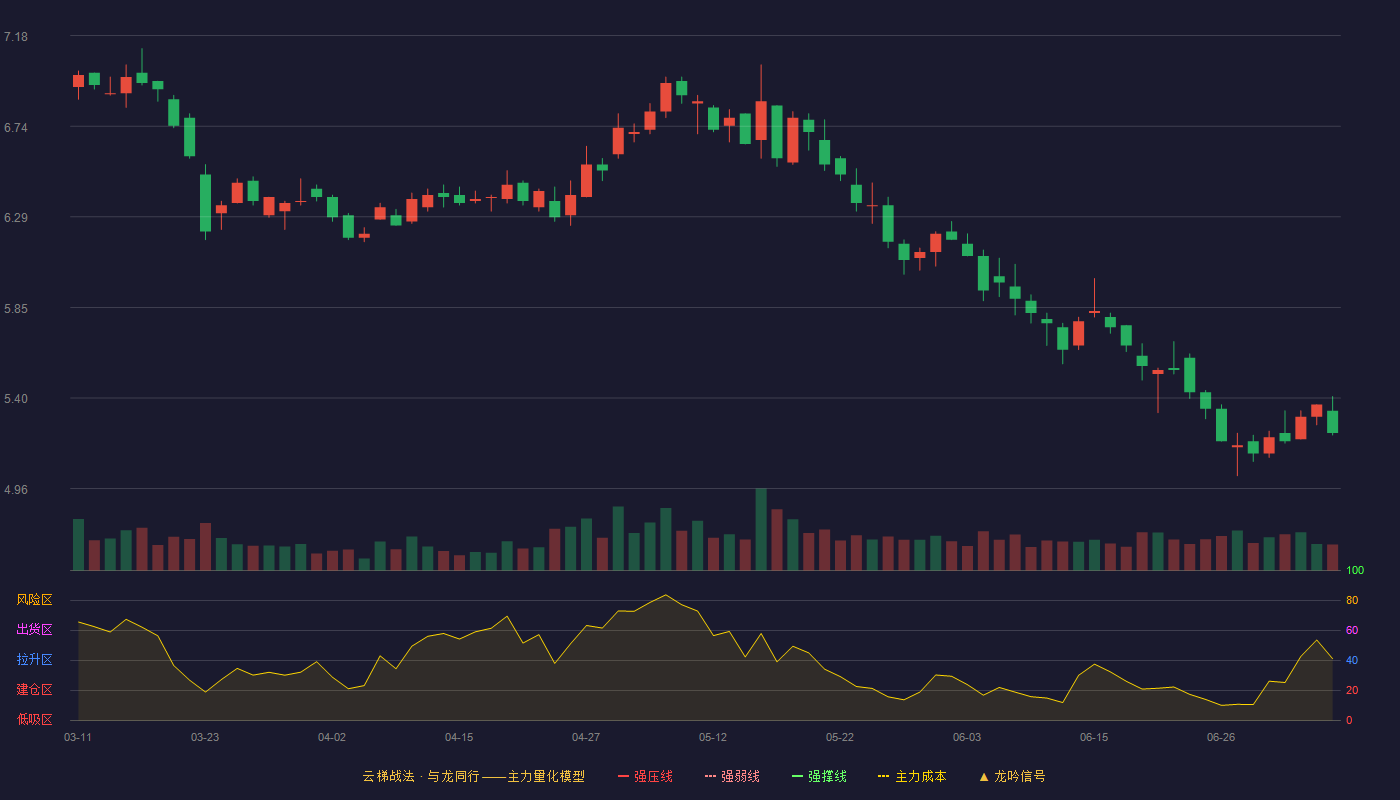Click the 06-03 date label
Image resolution: width=1400 pixels, height=800 pixels.
coord(967,737)
